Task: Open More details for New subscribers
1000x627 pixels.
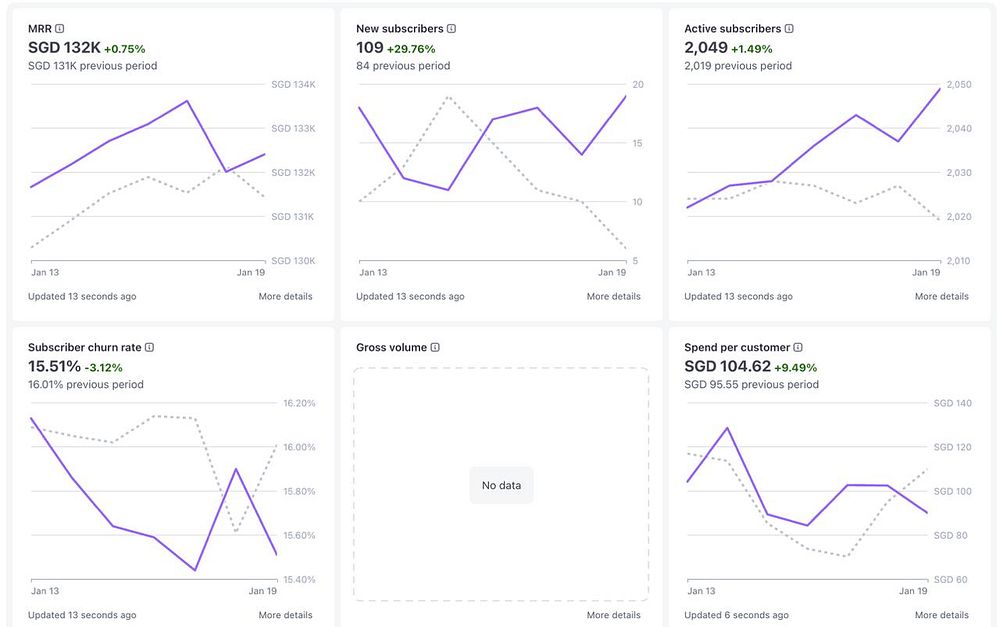Action: point(614,297)
